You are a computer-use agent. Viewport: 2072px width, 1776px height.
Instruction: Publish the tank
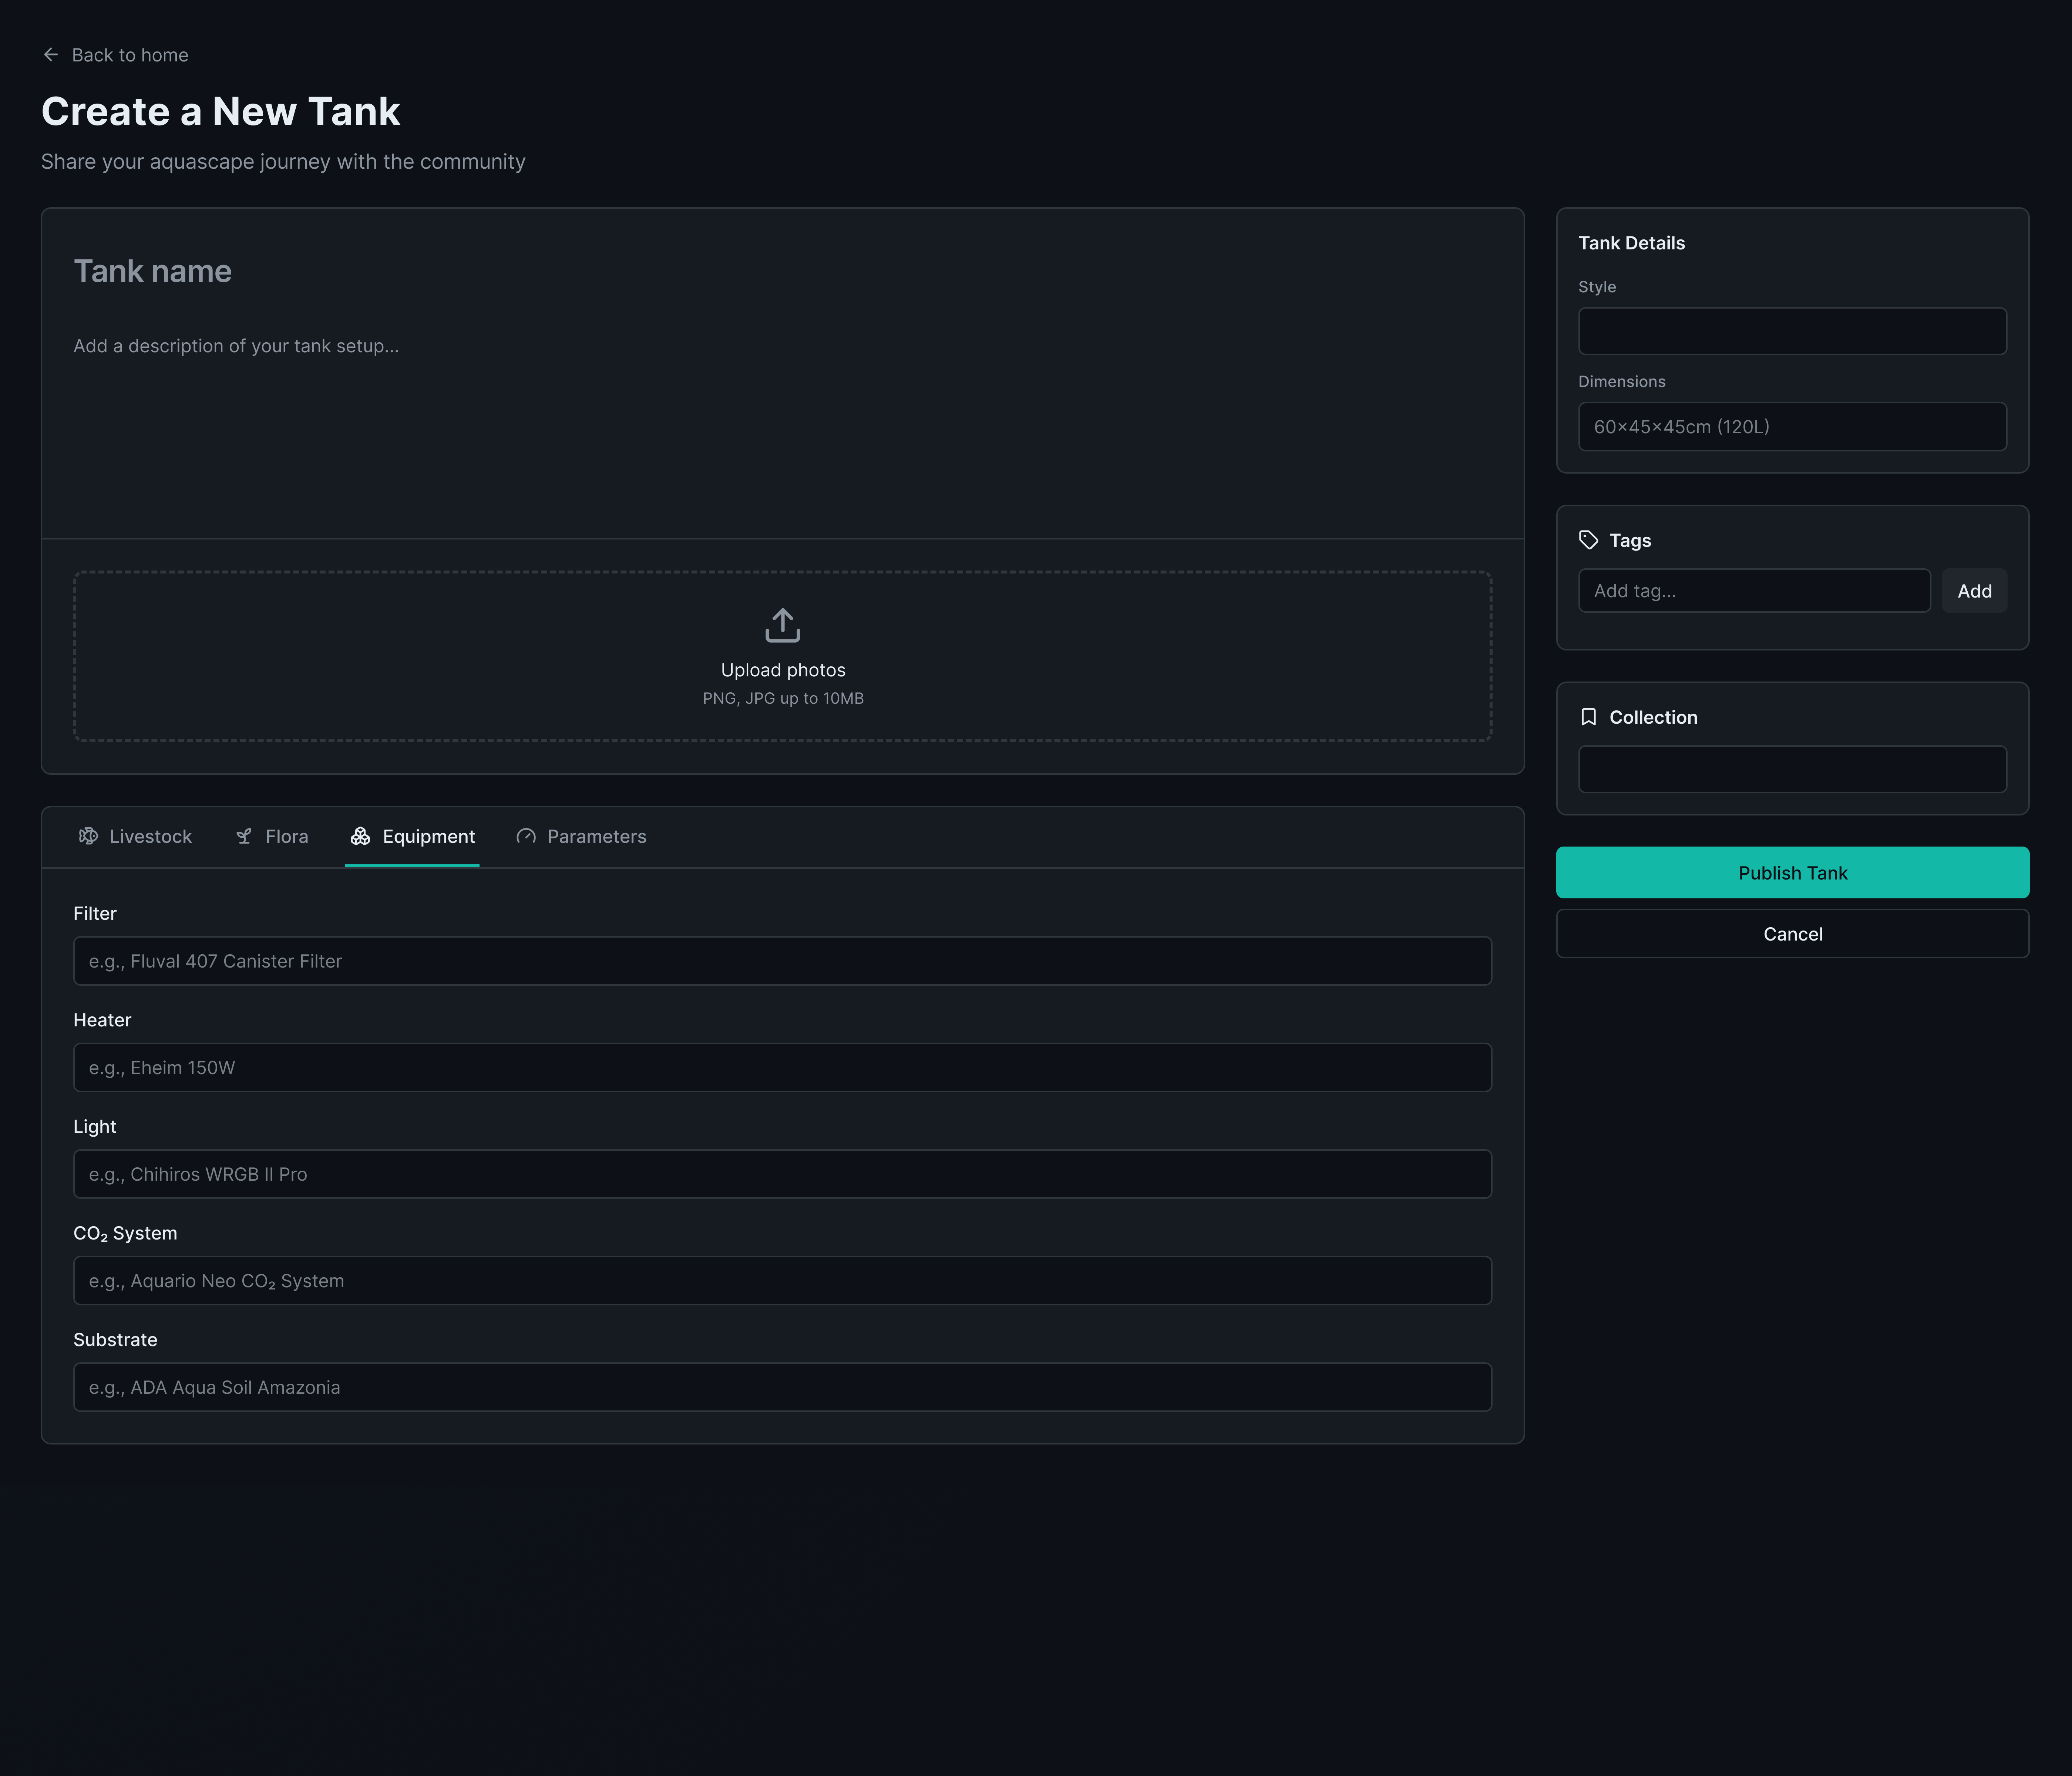point(1792,873)
